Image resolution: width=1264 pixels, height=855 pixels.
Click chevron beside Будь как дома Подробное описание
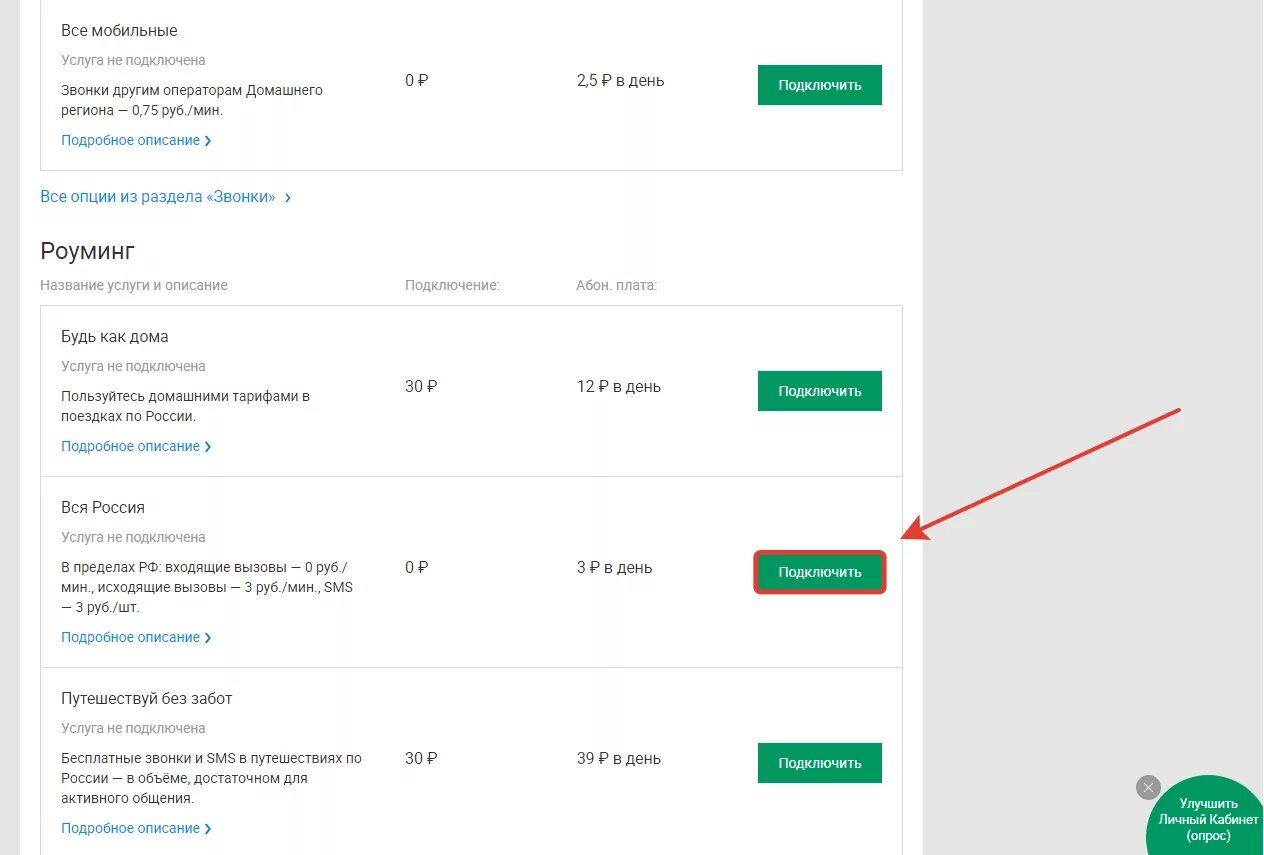[x=208, y=447]
